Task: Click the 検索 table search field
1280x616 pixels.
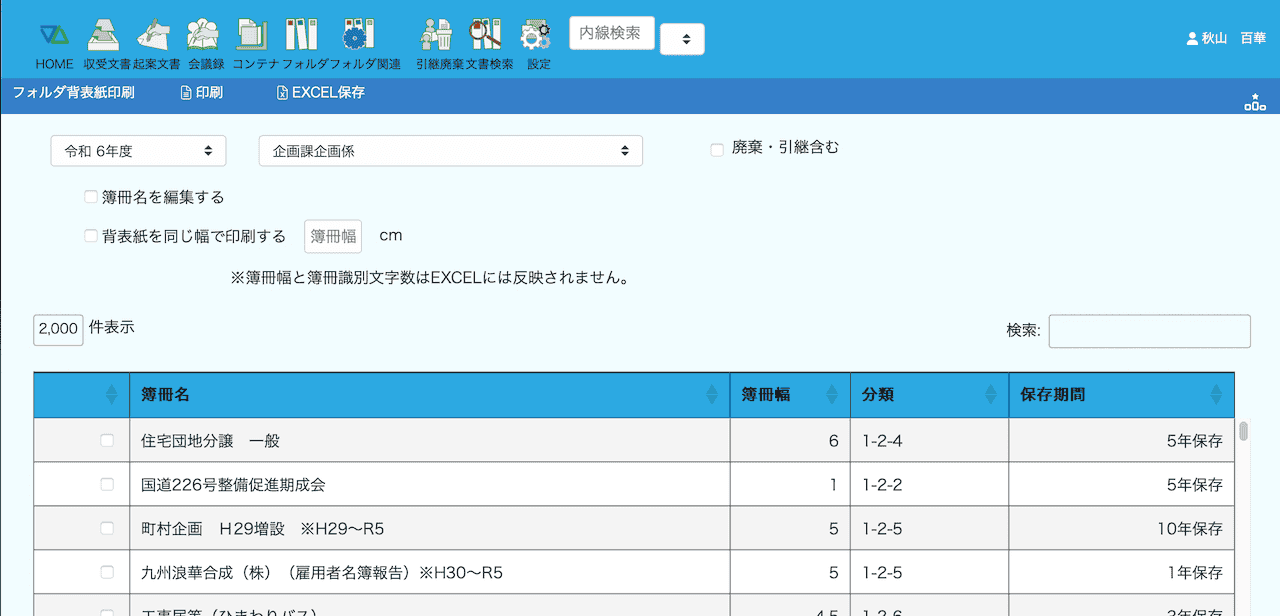Action: (x=1149, y=331)
